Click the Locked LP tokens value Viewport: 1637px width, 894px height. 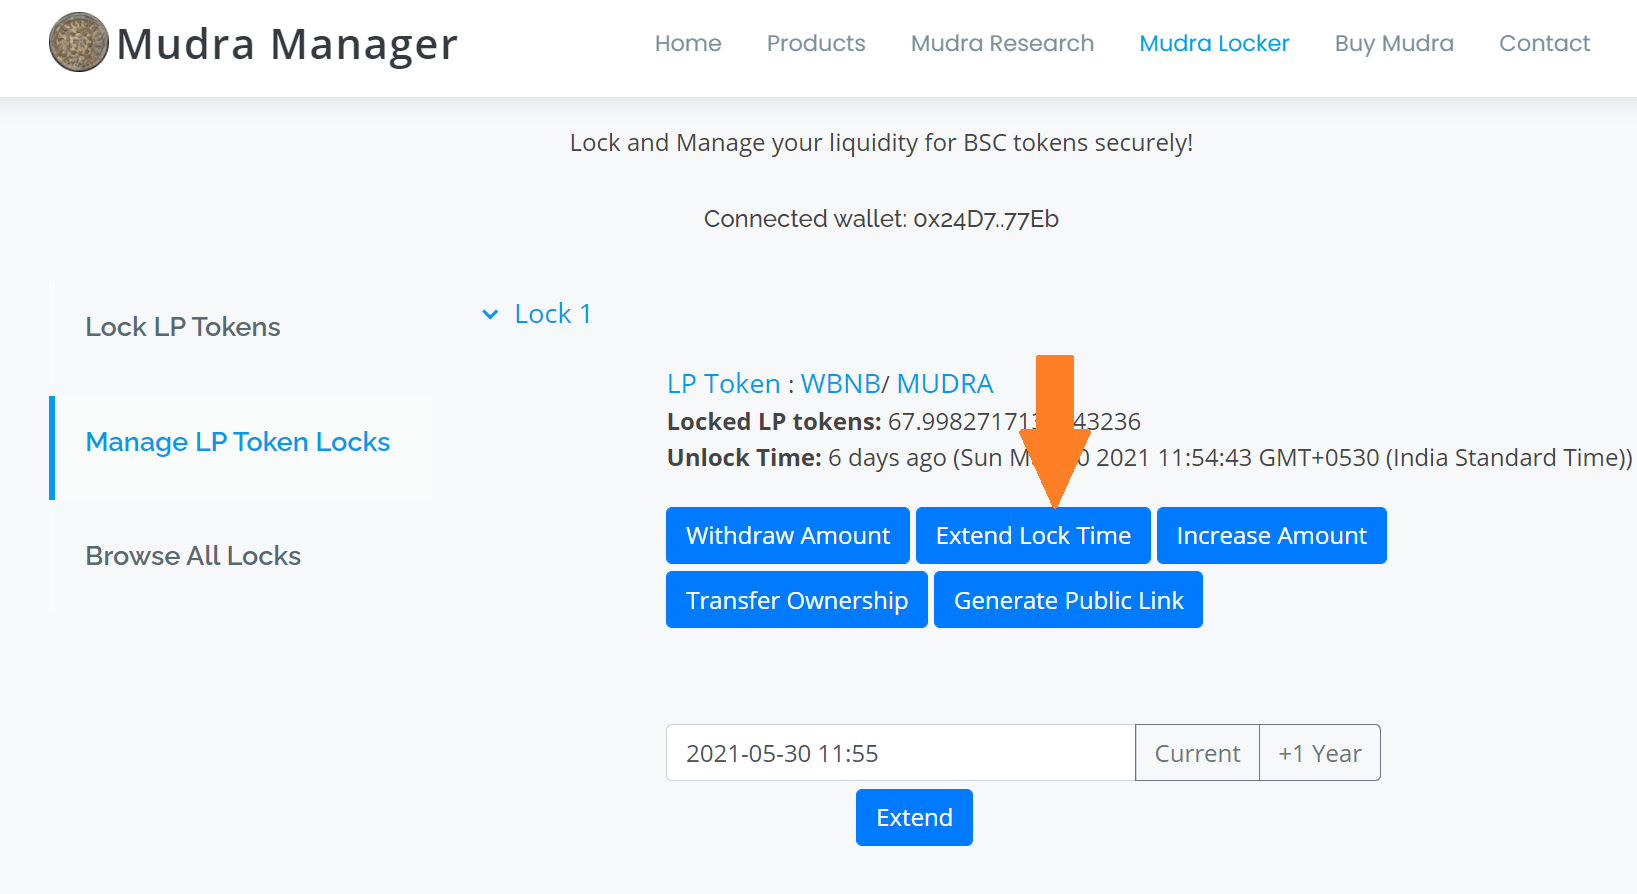[x=1014, y=422]
